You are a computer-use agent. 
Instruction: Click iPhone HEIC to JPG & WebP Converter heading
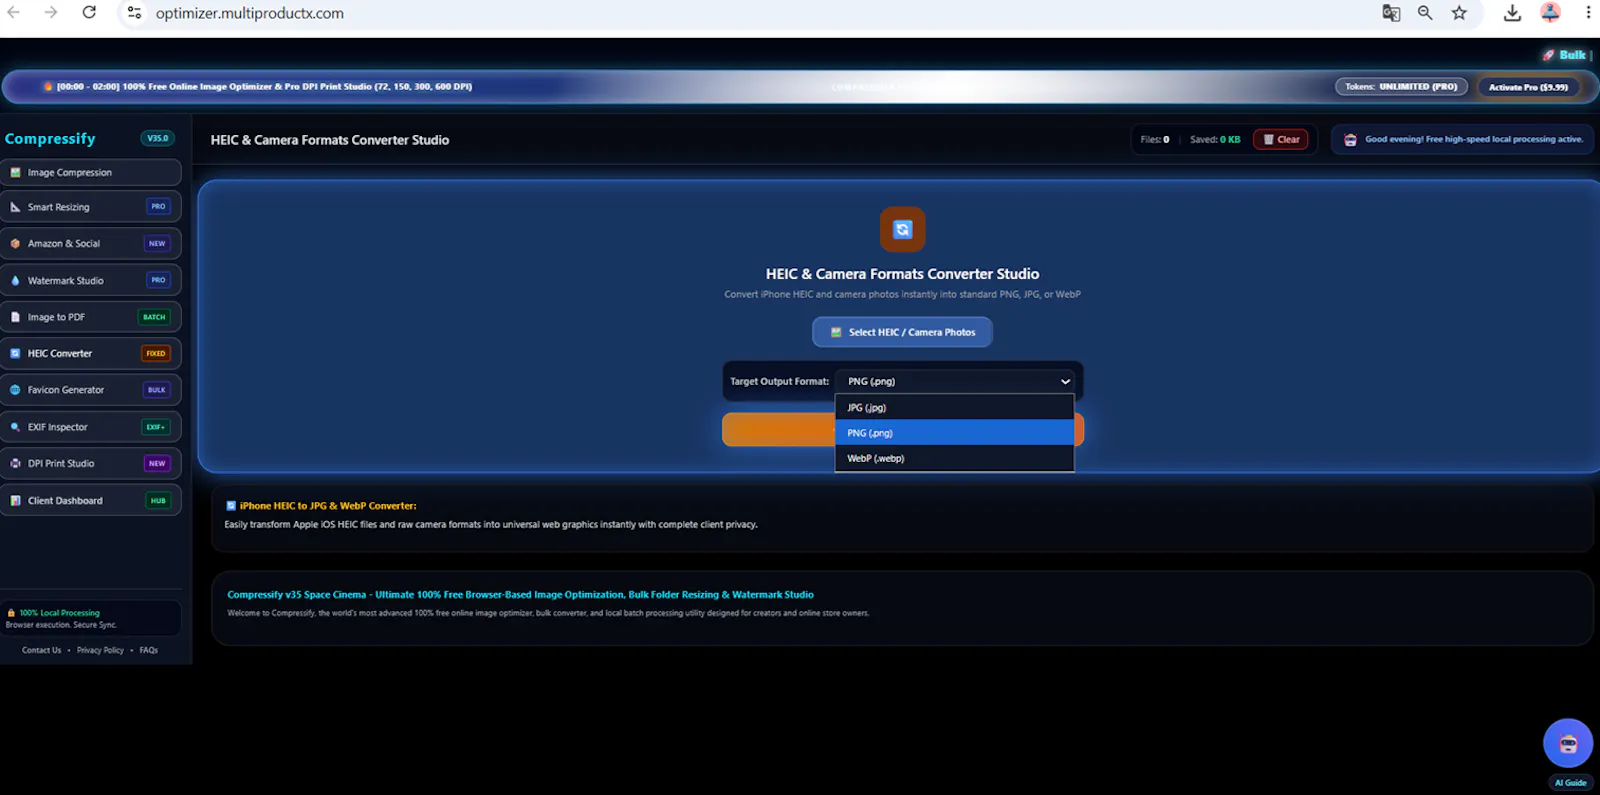pos(328,506)
